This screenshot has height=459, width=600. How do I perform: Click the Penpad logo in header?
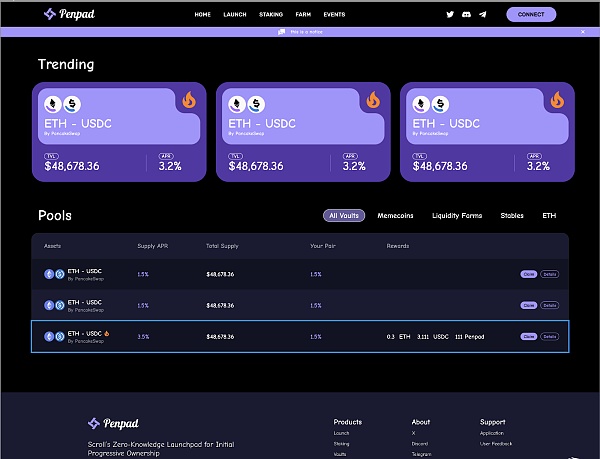(68, 15)
